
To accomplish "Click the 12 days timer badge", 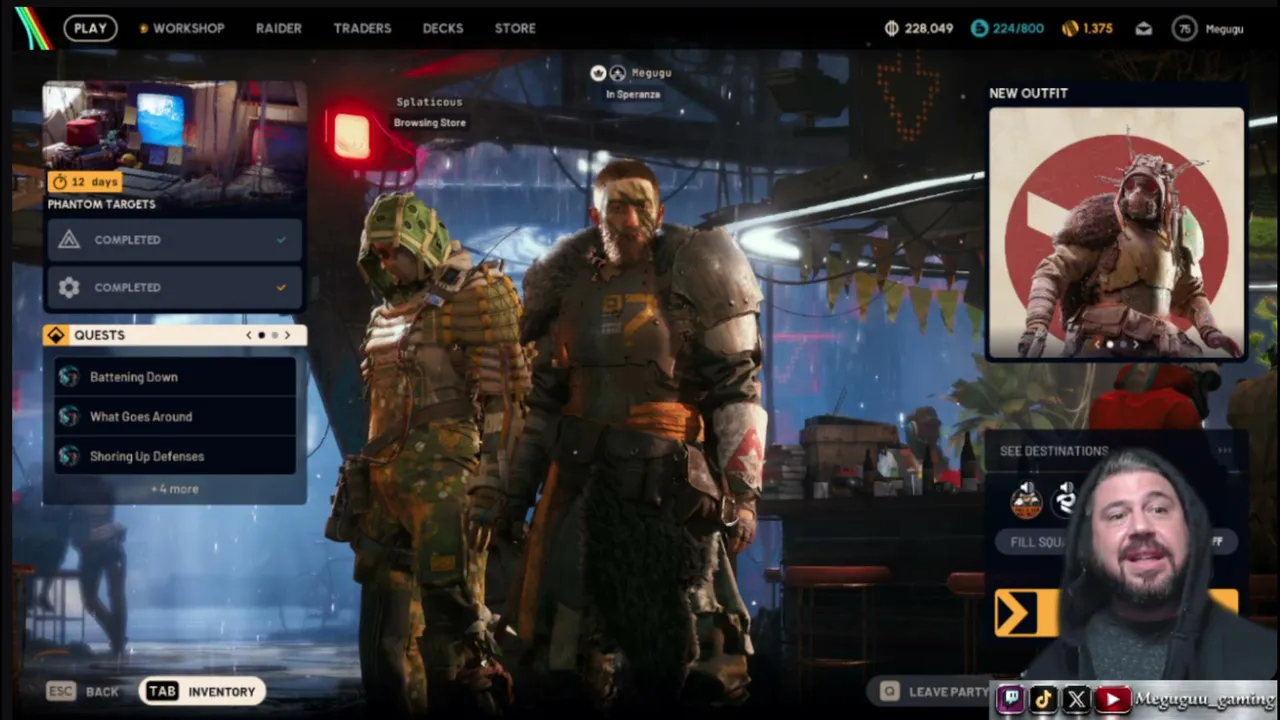I will click(85, 181).
